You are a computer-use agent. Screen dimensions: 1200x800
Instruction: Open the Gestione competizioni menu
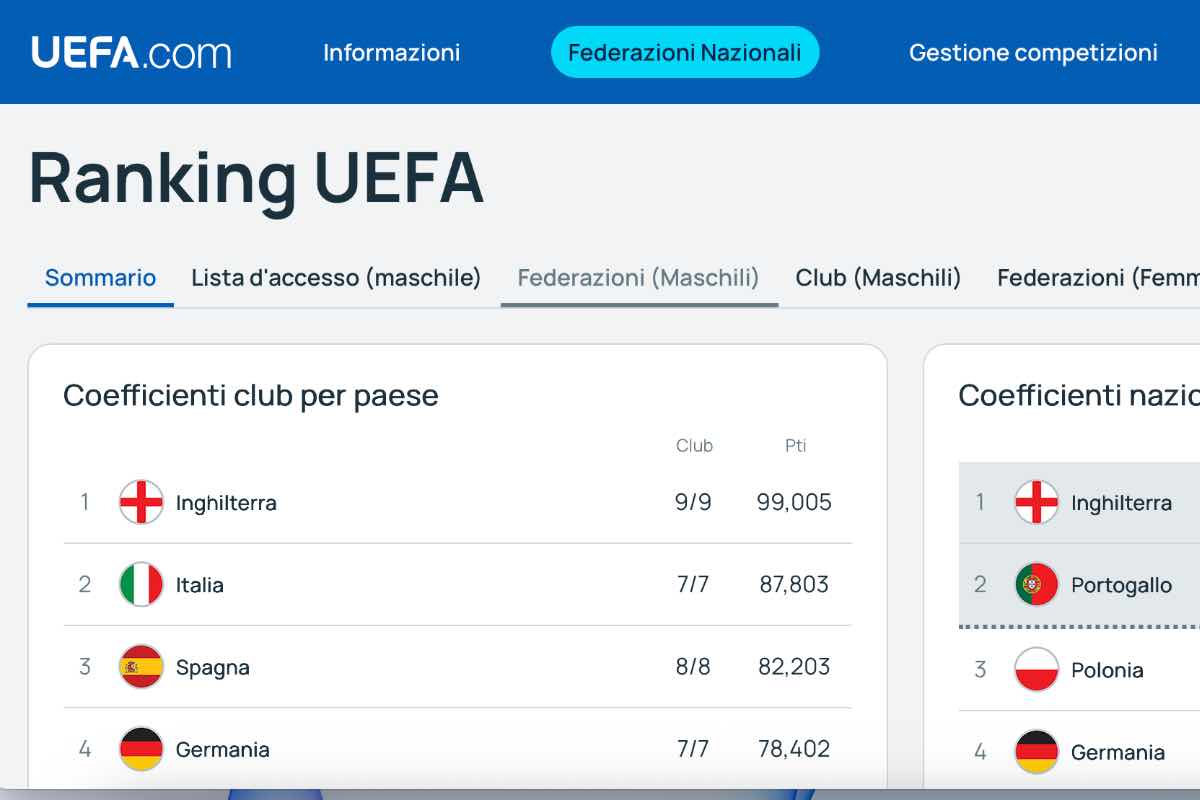pyautogui.click(x=1034, y=53)
